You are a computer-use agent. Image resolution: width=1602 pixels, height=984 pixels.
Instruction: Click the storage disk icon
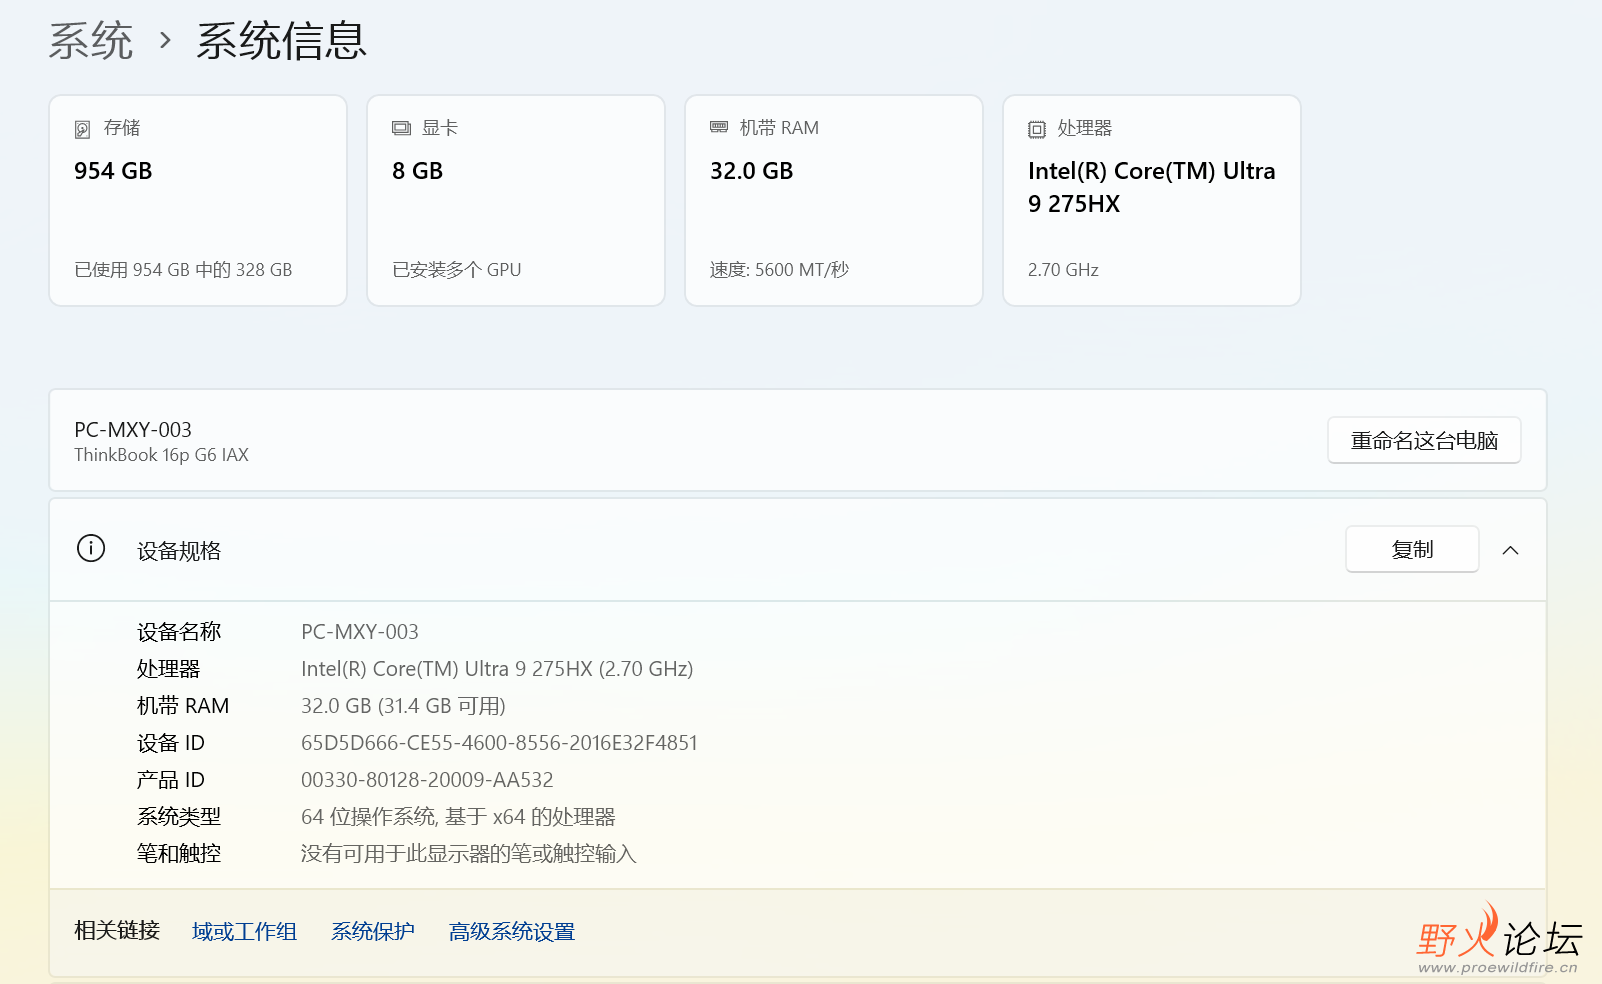coord(83,129)
